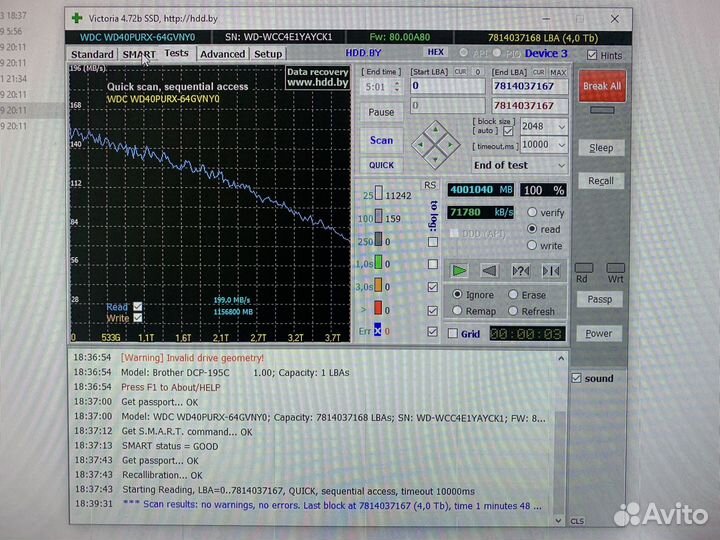Click the right arrow on the navigation diamond
720x540 pixels.
coord(448,144)
